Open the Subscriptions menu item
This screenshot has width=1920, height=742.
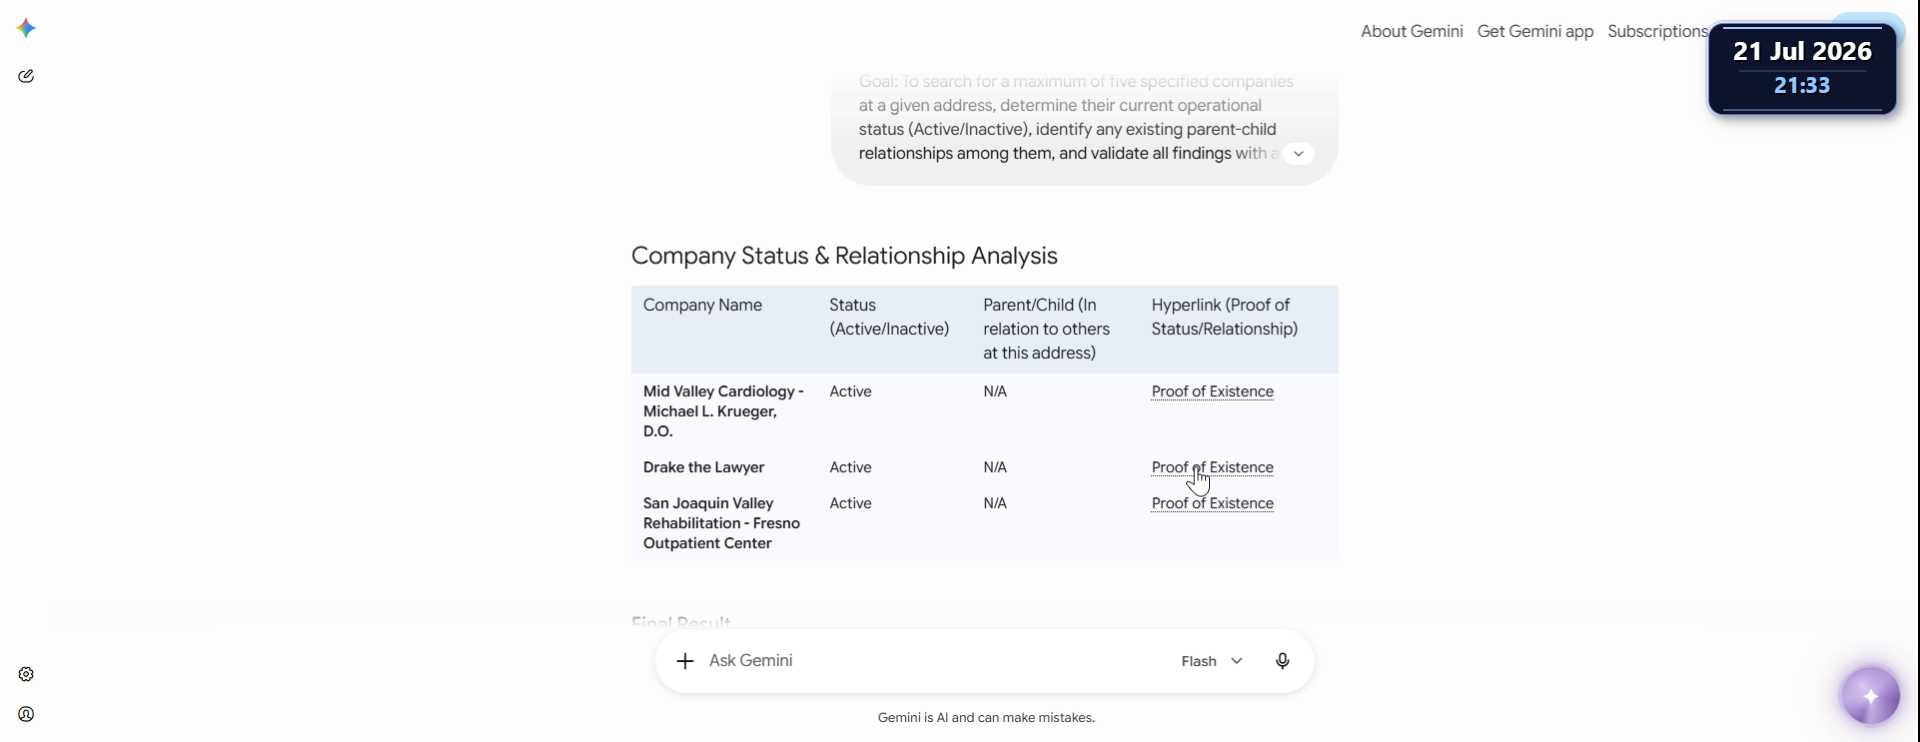point(1657,31)
